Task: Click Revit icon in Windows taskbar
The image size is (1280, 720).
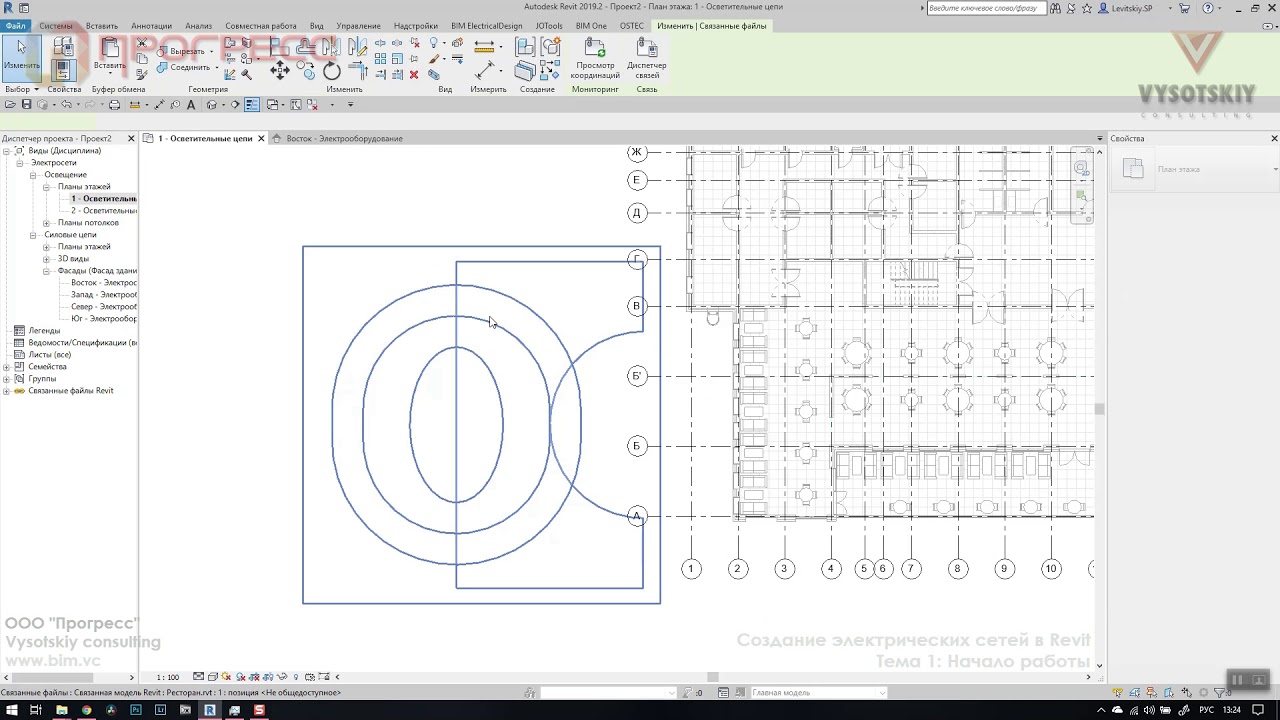Action: click(x=210, y=710)
